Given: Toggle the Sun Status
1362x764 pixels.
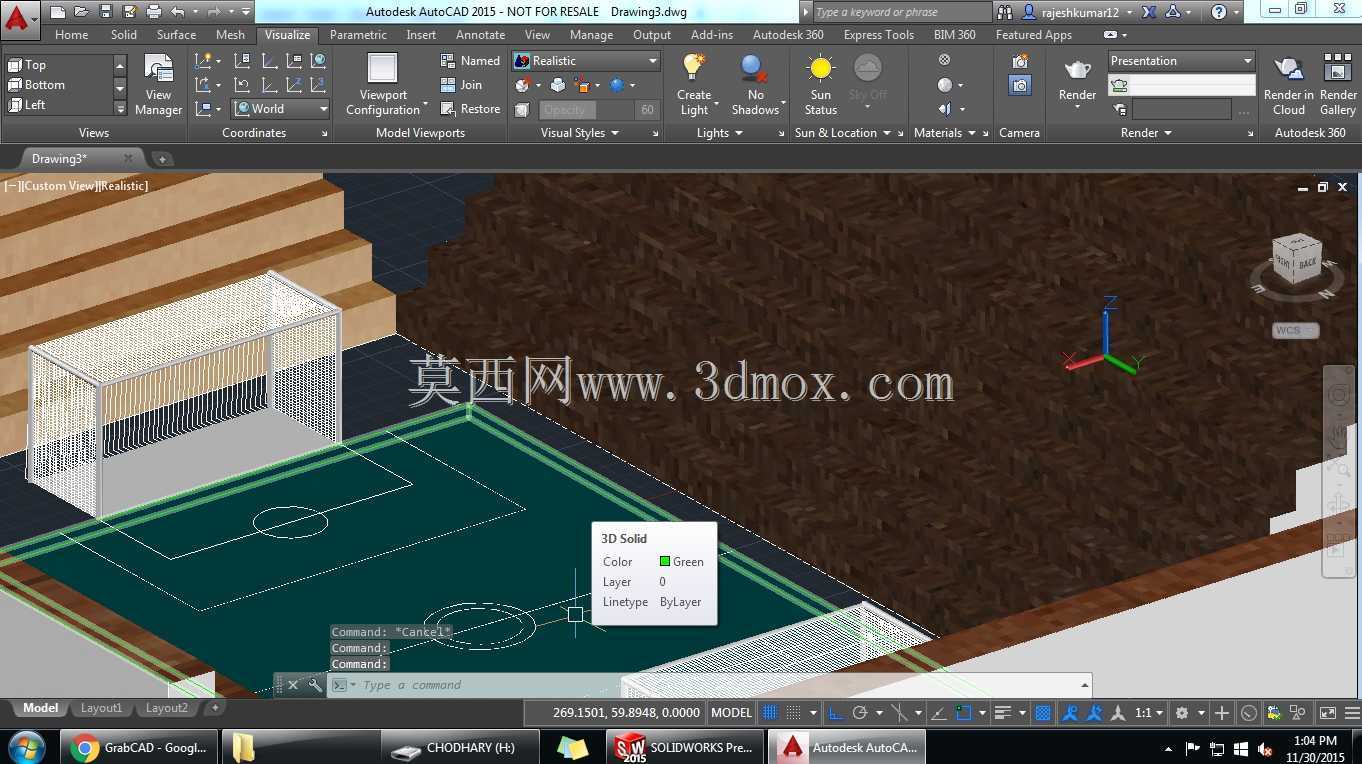Looking at the screenshot, I should pyautogui.click(x=821, y=85).
